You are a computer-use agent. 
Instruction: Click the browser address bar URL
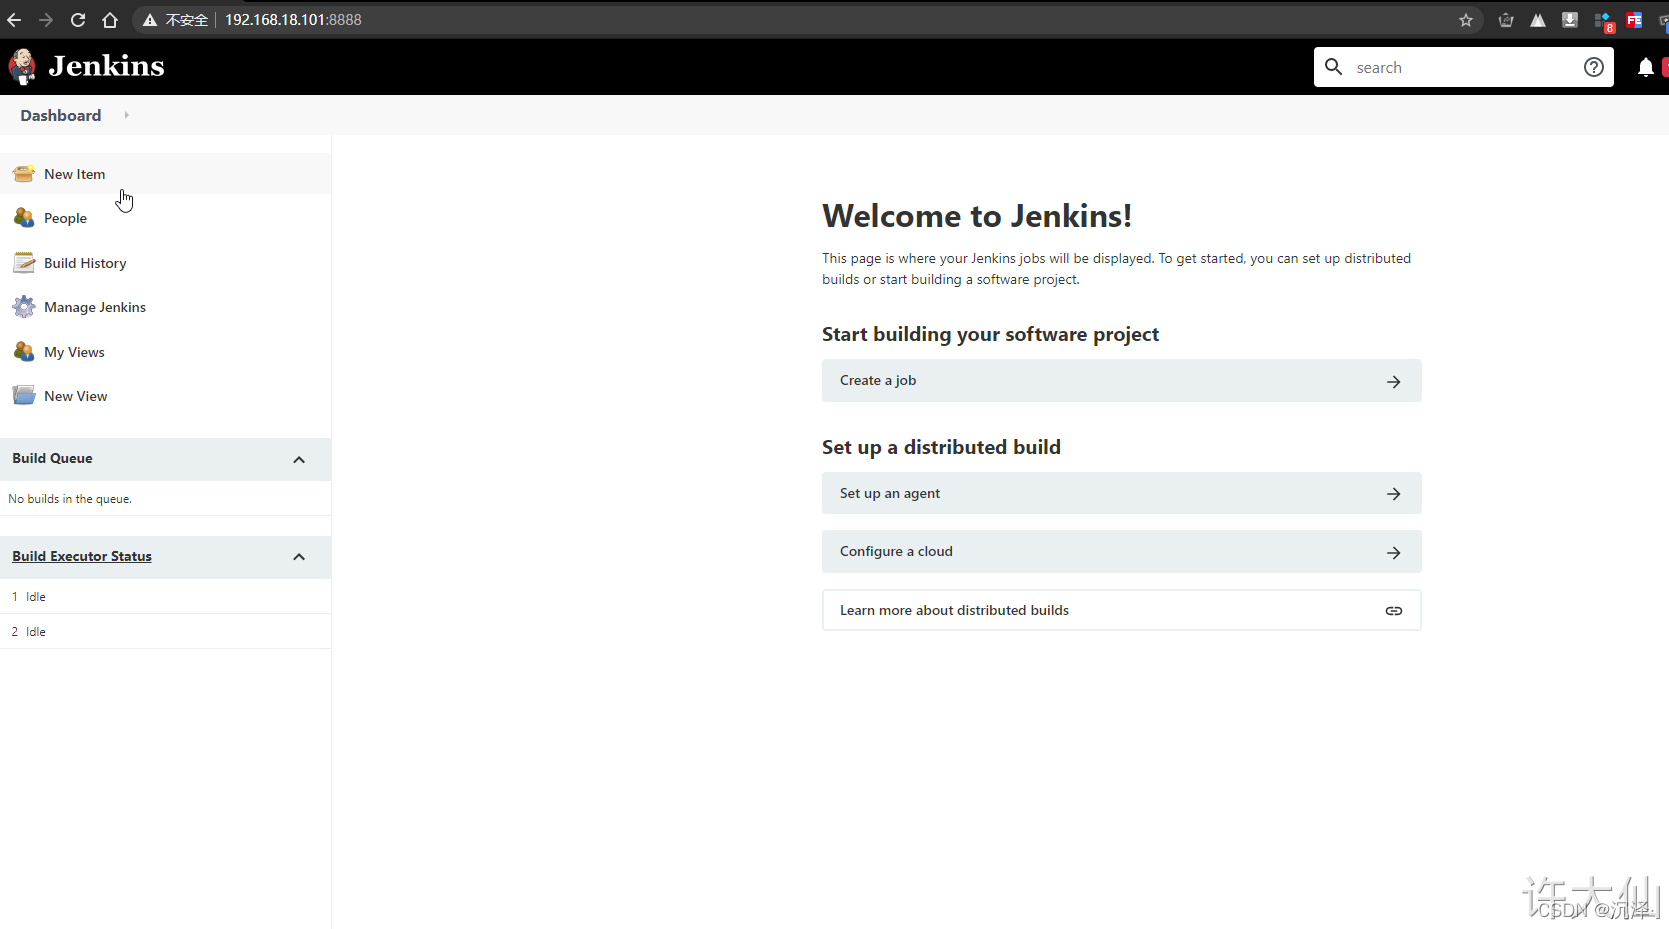(x=293, y=20)
